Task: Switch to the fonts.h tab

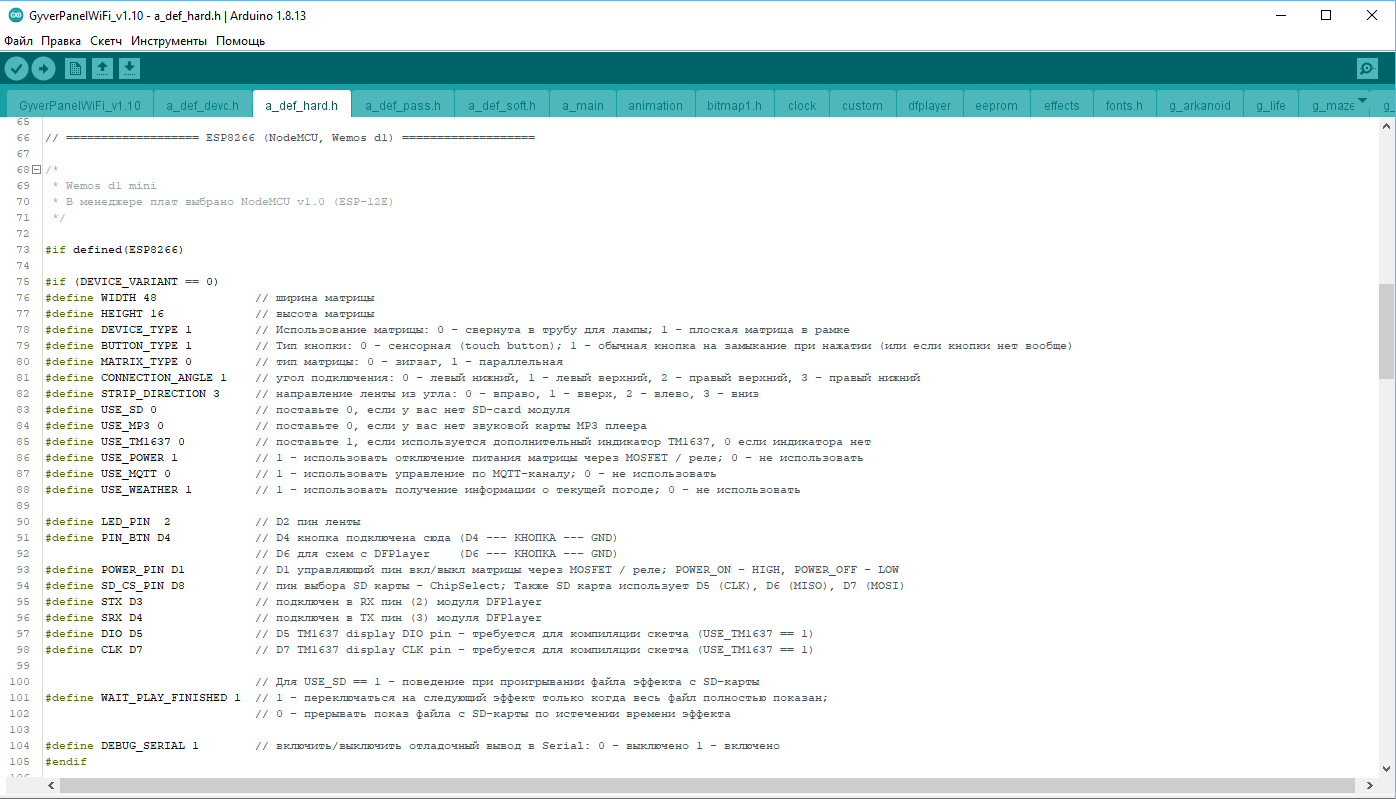Action: tap(1124, 105)
